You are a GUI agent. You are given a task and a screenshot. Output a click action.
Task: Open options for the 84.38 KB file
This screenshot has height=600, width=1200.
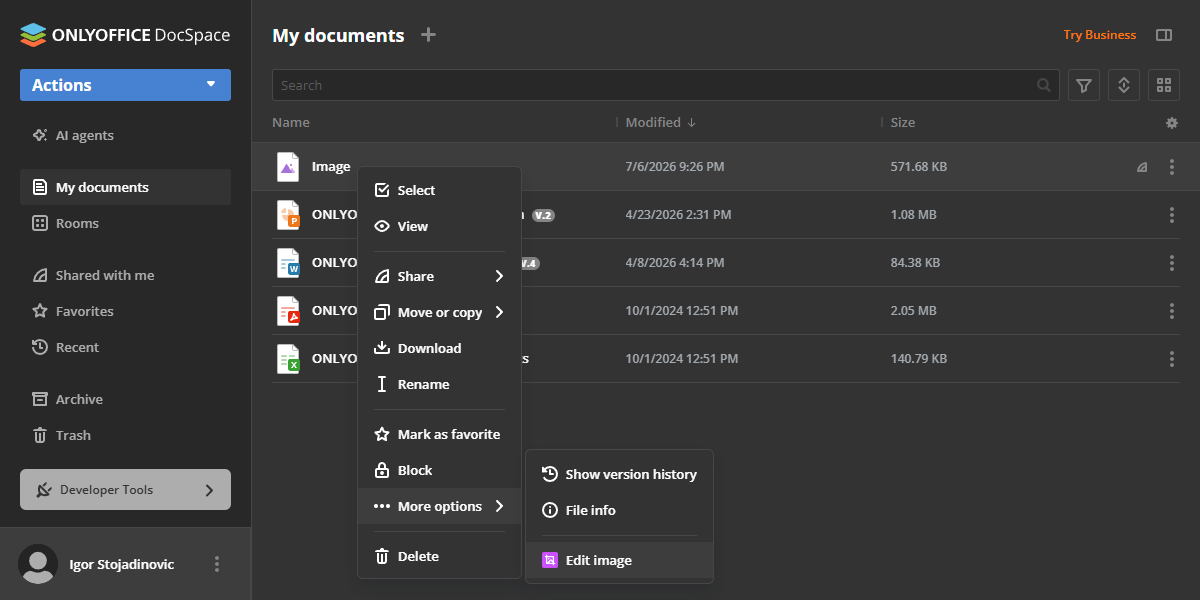point(1172,263)
